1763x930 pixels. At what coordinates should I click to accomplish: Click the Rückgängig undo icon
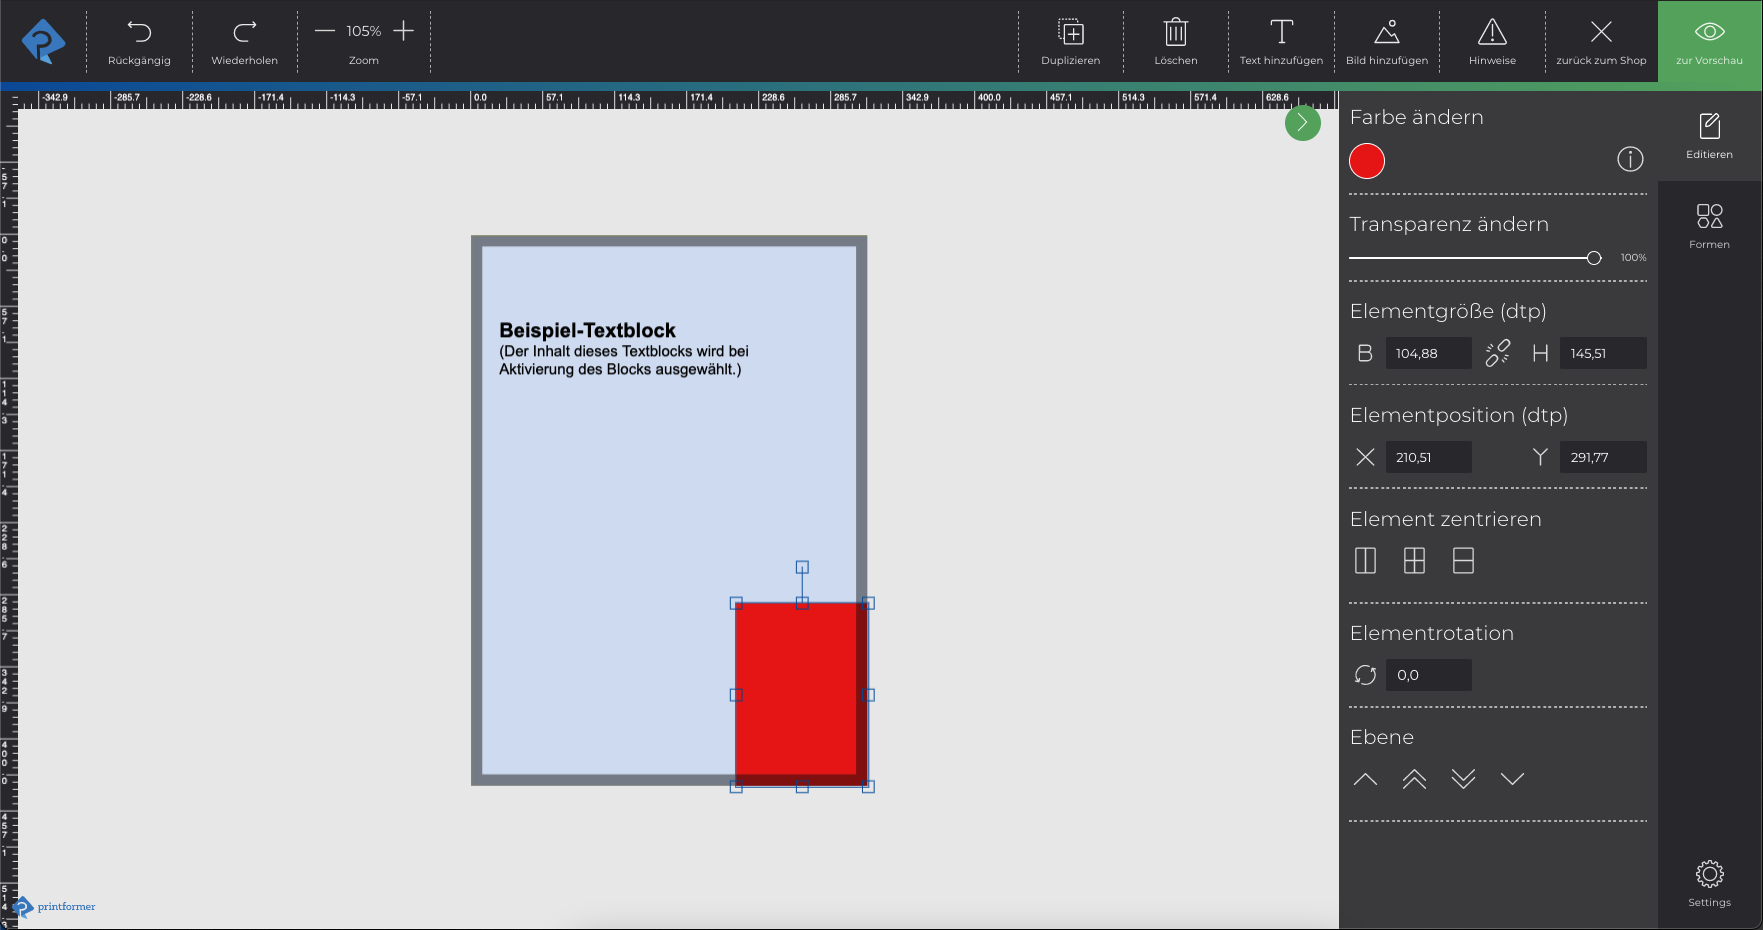click(139, 33)
